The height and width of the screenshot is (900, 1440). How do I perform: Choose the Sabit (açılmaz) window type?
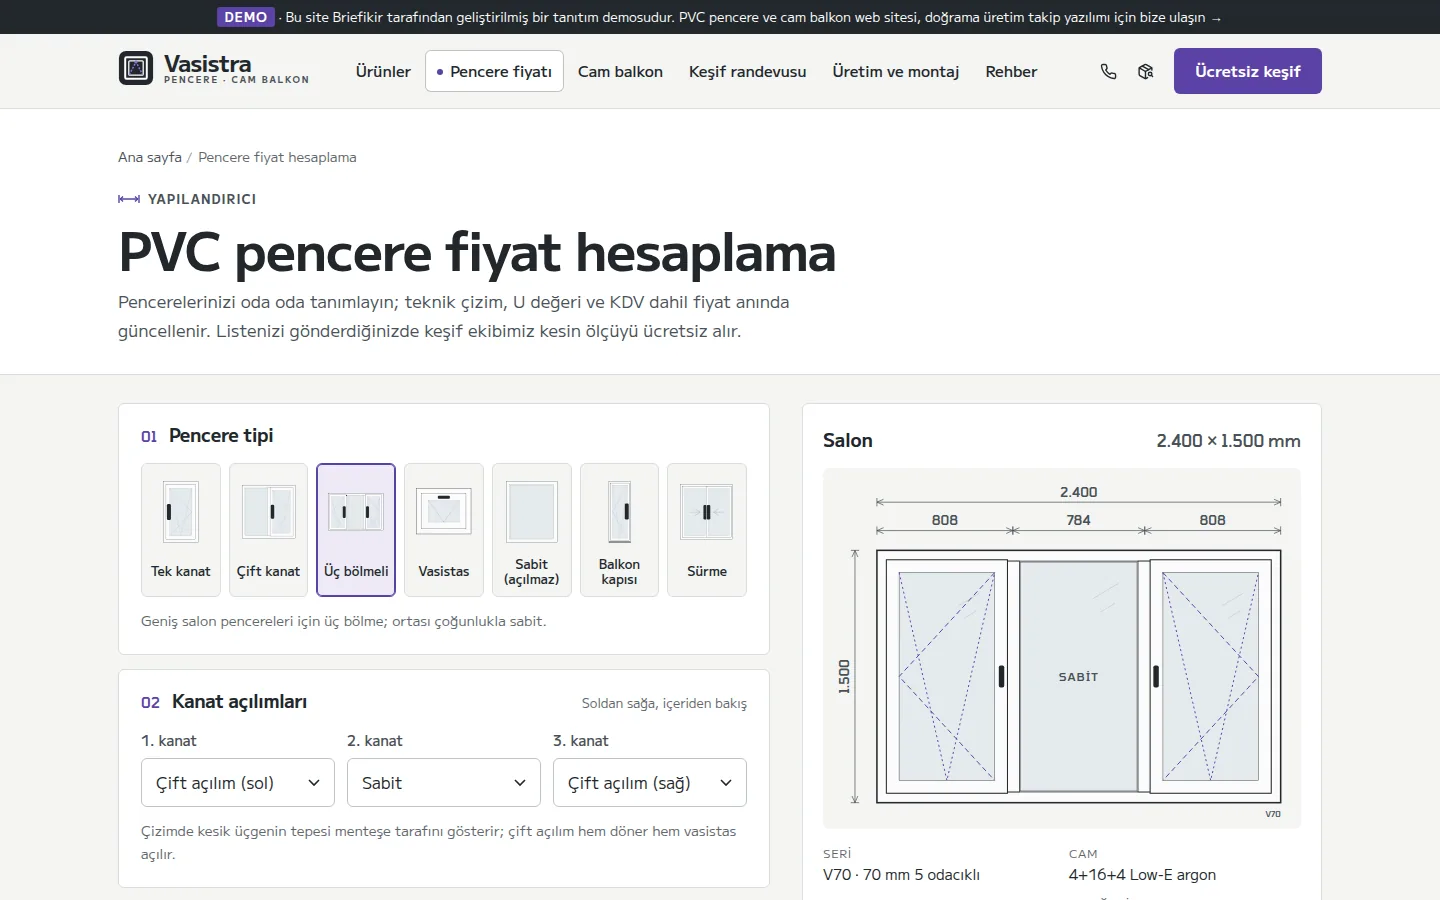point(532,530)
